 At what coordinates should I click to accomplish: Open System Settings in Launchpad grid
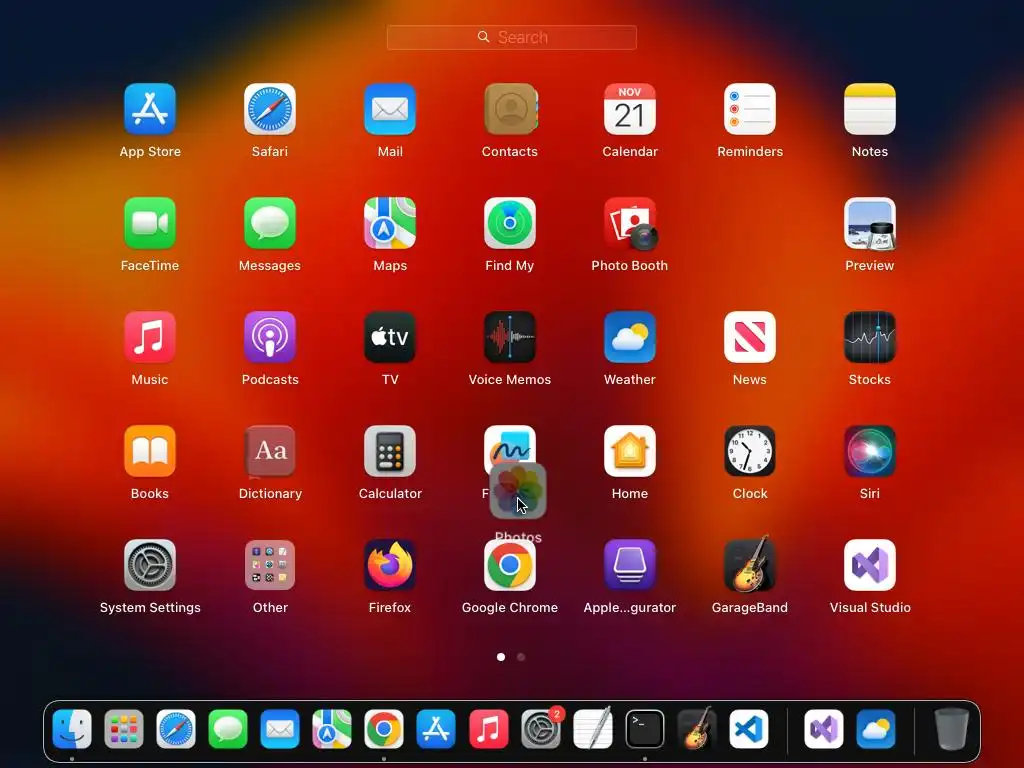(x=150, y=565)
